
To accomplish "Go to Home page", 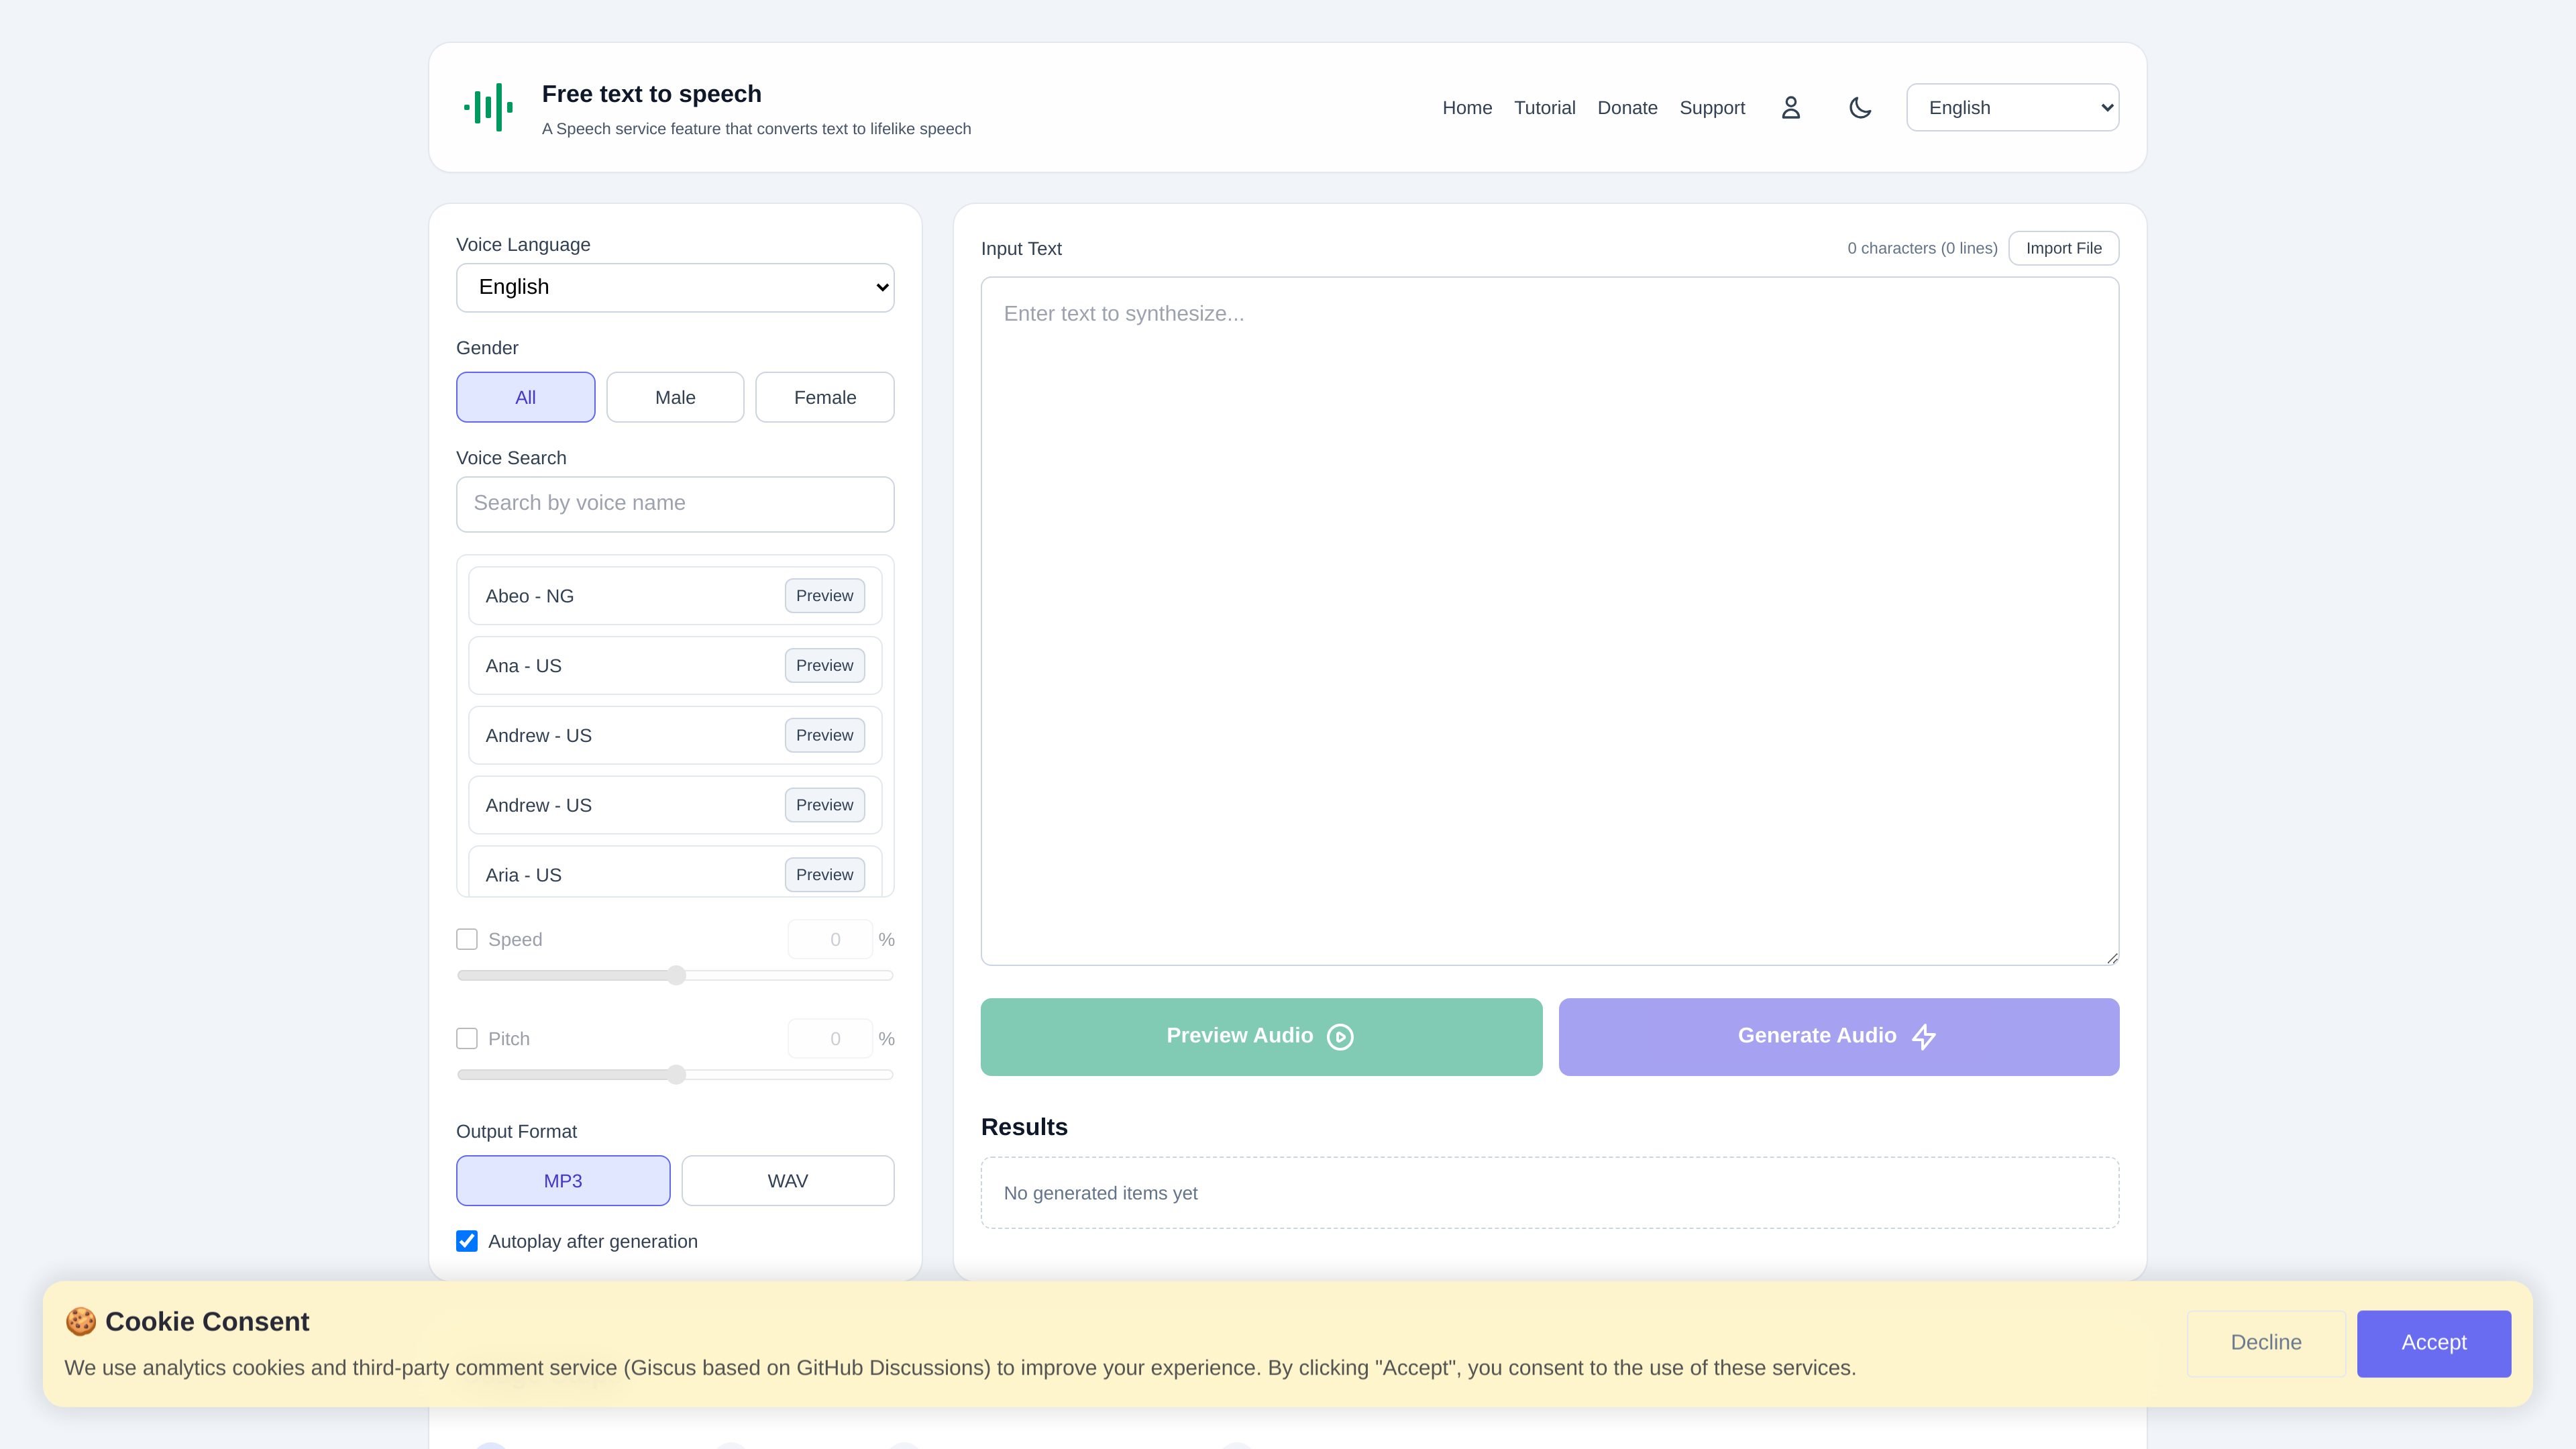I will coord(1467,107).
